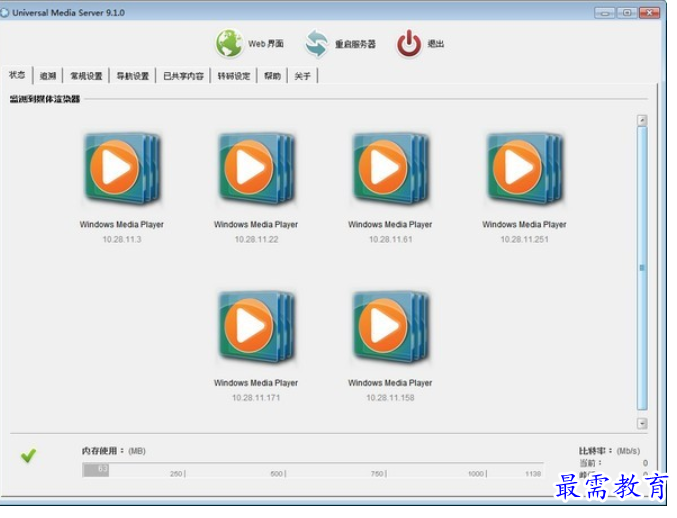677x518 pixels.
Task: Switch to the 转码设定 tab
Action: 234,76
